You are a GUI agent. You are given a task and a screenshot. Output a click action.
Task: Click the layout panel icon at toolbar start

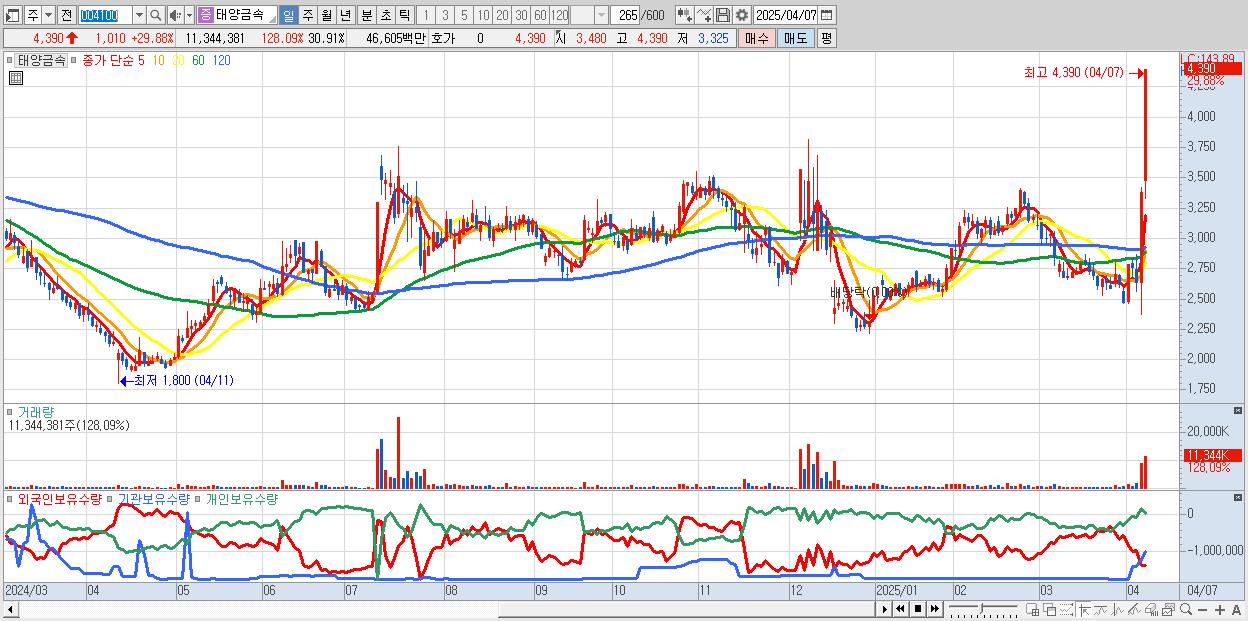pyautogui.click(x=13, y=15)
